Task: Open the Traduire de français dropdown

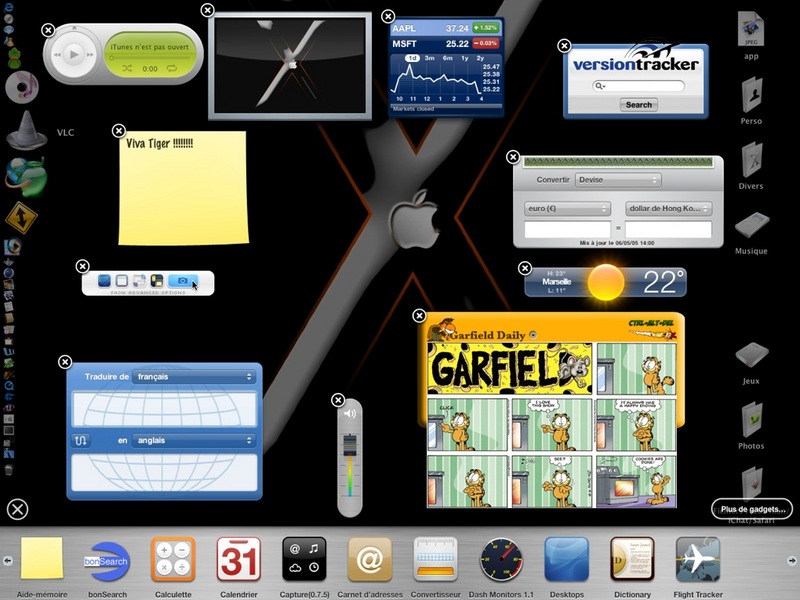Action: point(193,377)
